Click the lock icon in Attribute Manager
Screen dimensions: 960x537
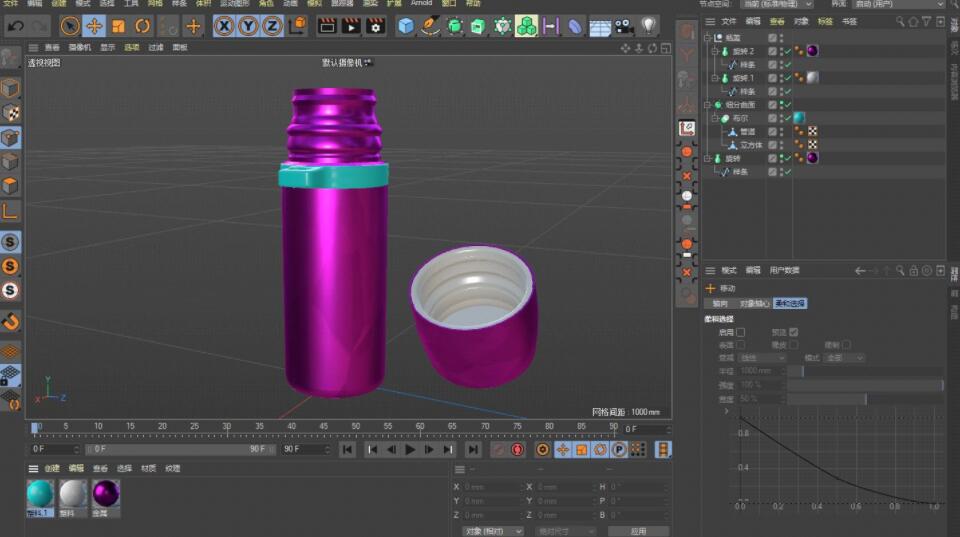(x=913, y=271)
